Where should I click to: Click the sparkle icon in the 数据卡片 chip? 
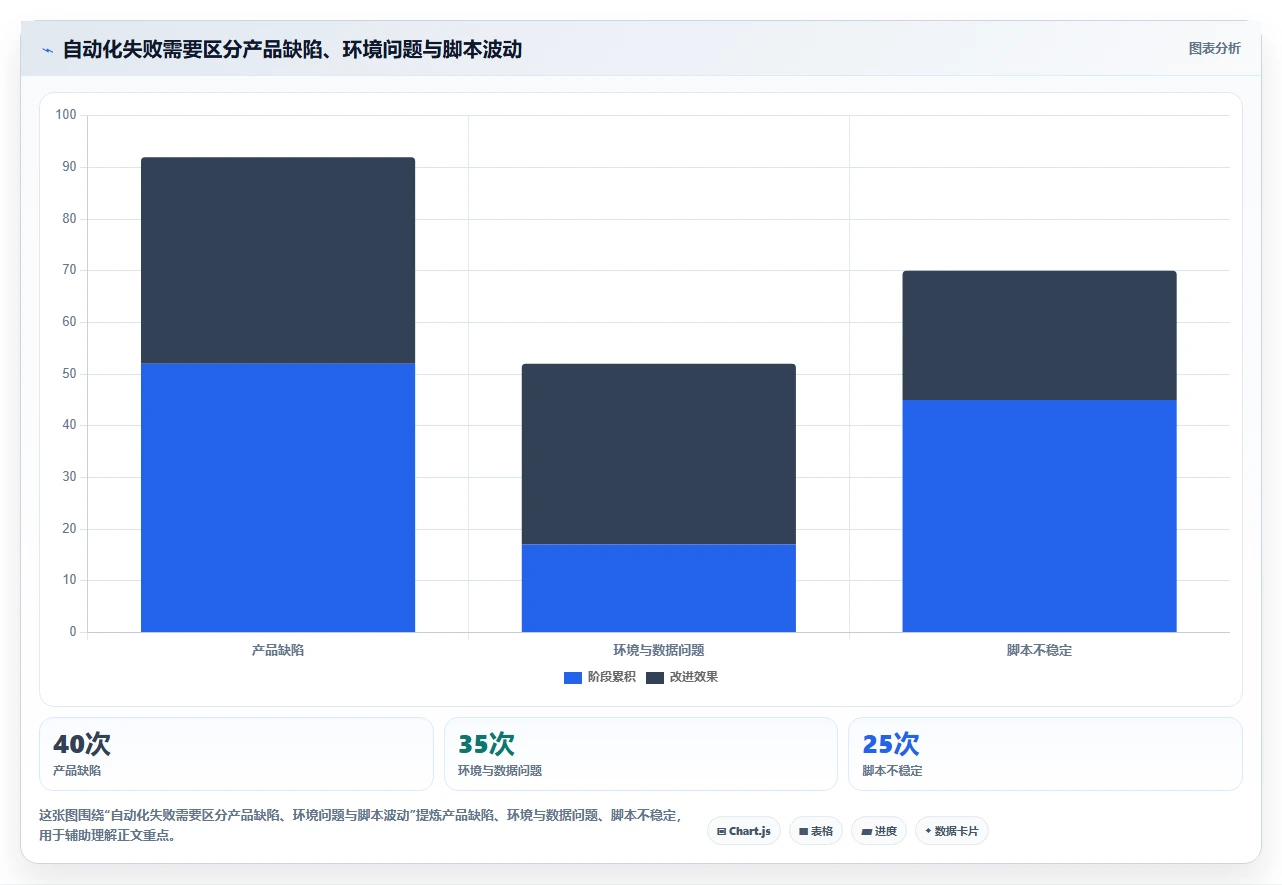(x=928, y=831)
